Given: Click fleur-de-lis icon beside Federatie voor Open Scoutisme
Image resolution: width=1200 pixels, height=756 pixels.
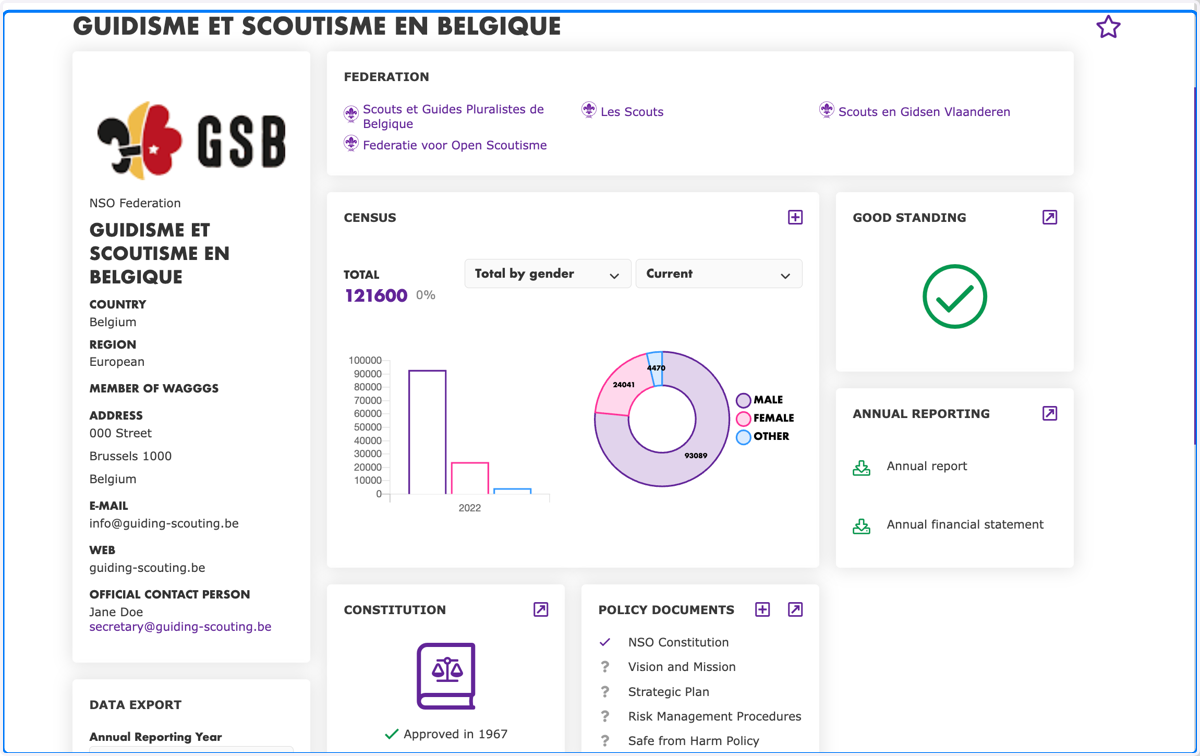Looking at the screenshot, I should 351,144.
